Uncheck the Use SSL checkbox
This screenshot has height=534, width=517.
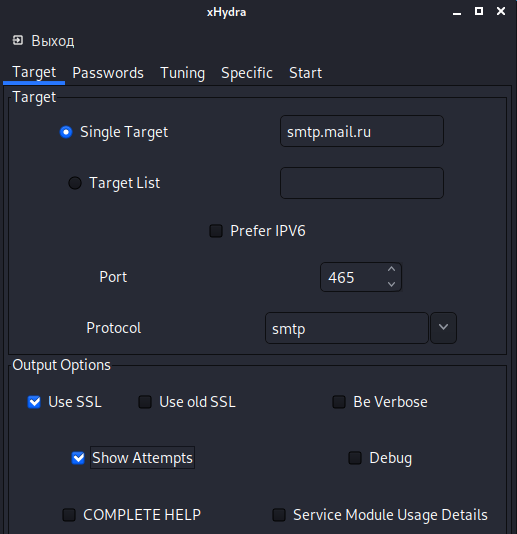point(34,402)
